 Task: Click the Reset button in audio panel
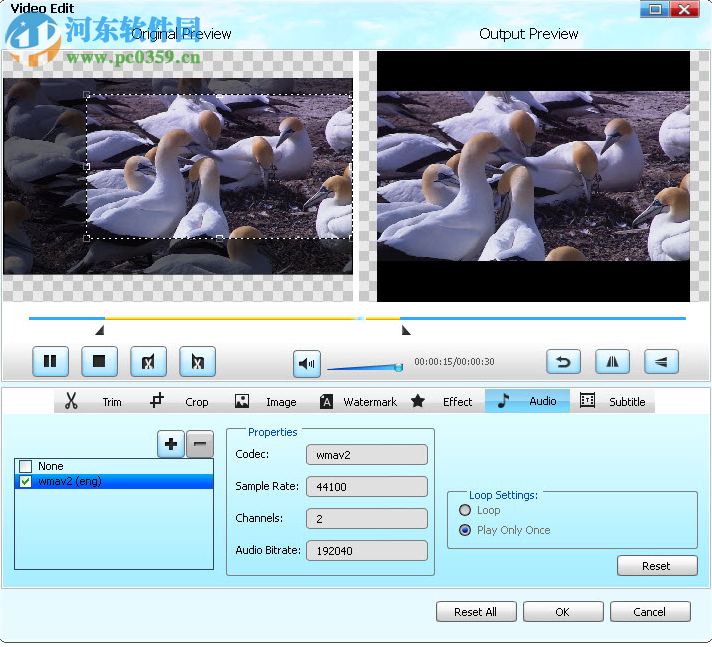[x=657, y=566]
